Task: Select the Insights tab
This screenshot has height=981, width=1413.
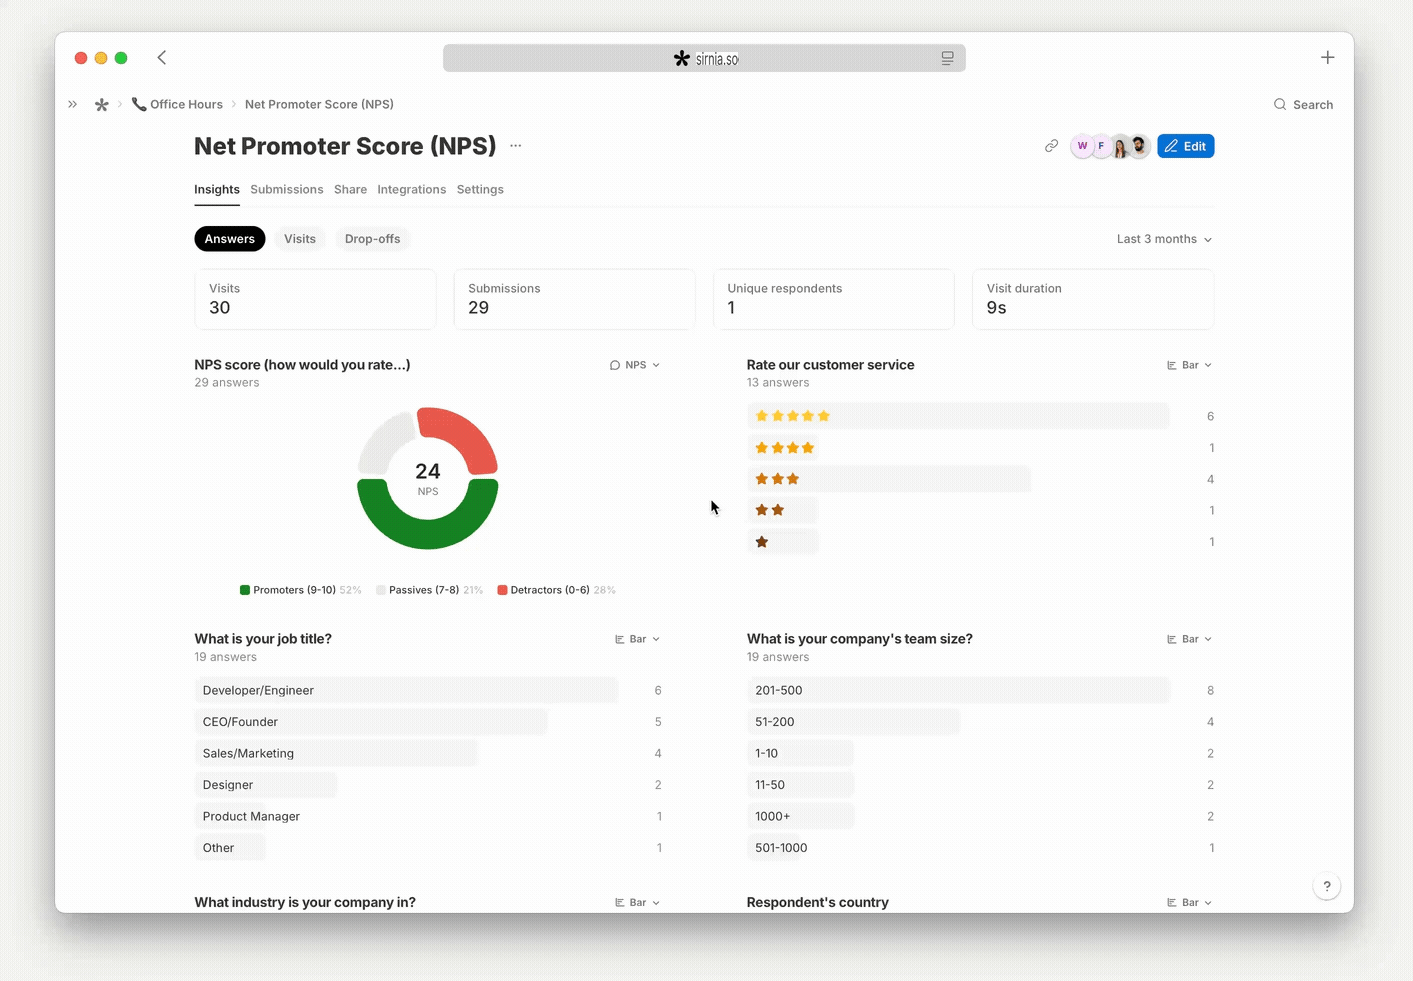Action: click(x=217, y=189)
